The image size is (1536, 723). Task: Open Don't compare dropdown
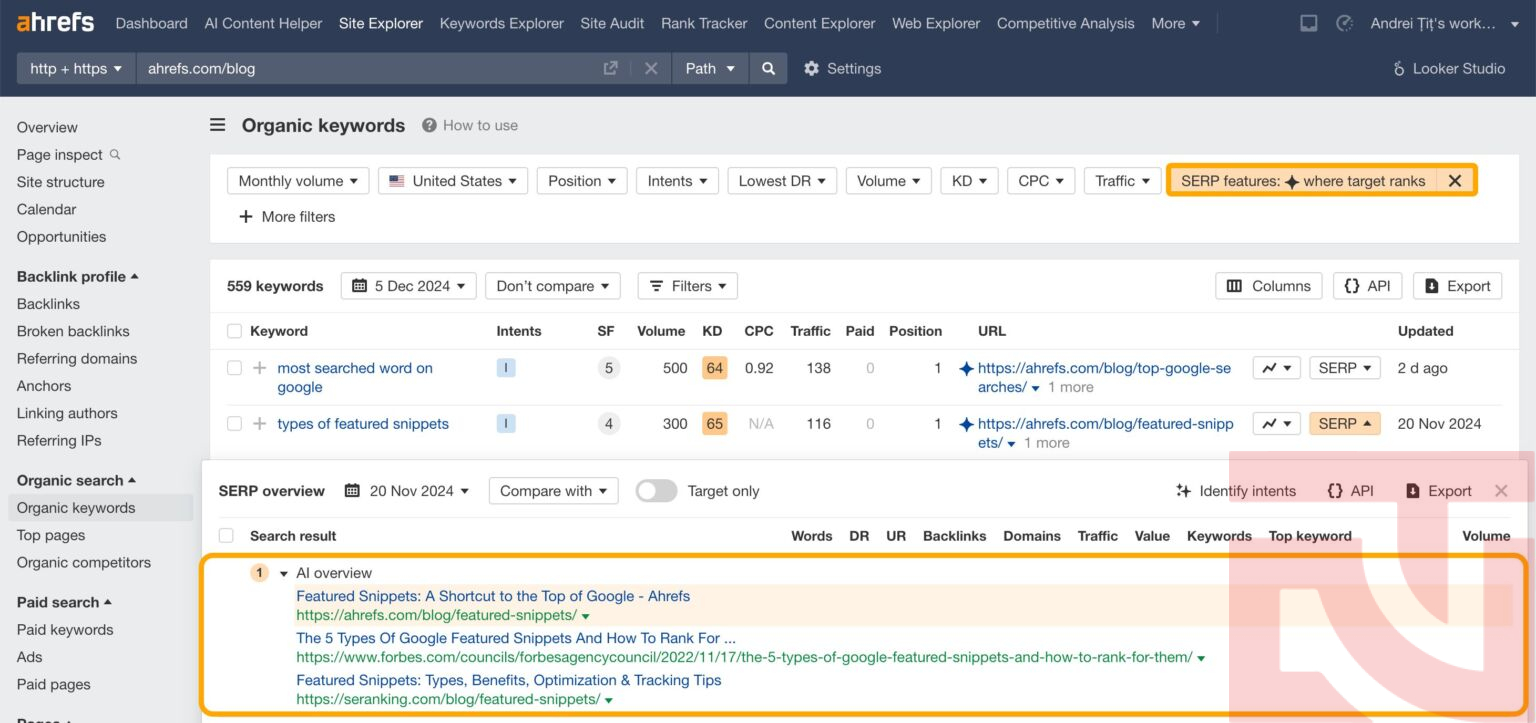[553, 286]
